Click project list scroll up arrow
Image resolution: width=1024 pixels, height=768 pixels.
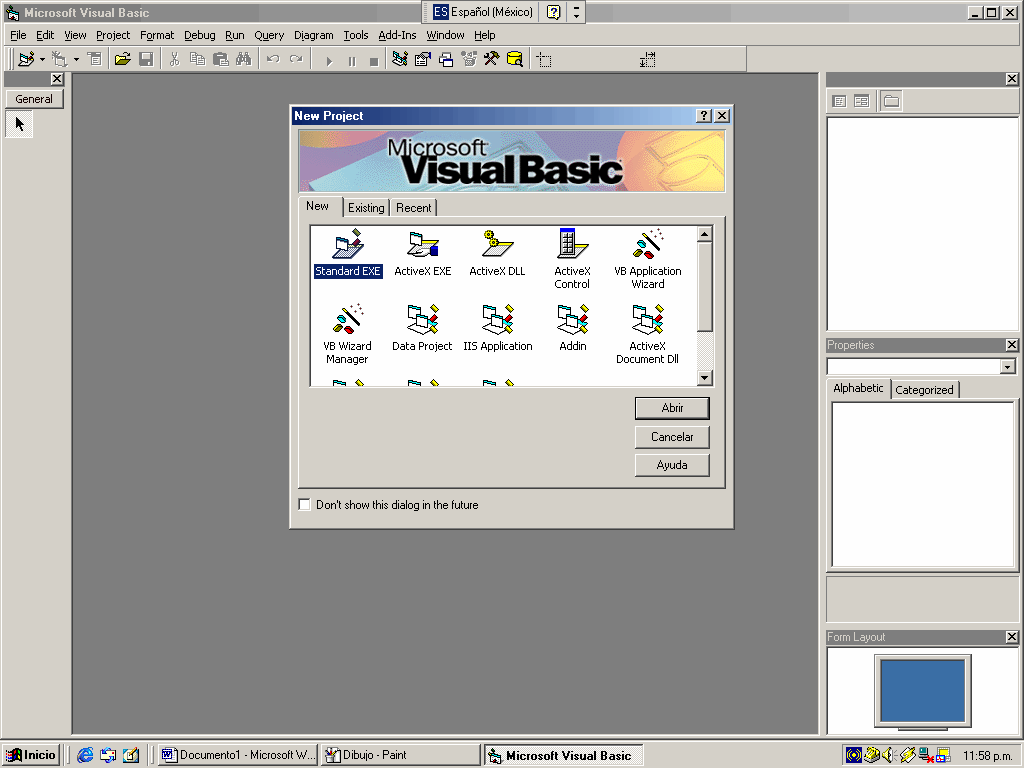(704, 234)
